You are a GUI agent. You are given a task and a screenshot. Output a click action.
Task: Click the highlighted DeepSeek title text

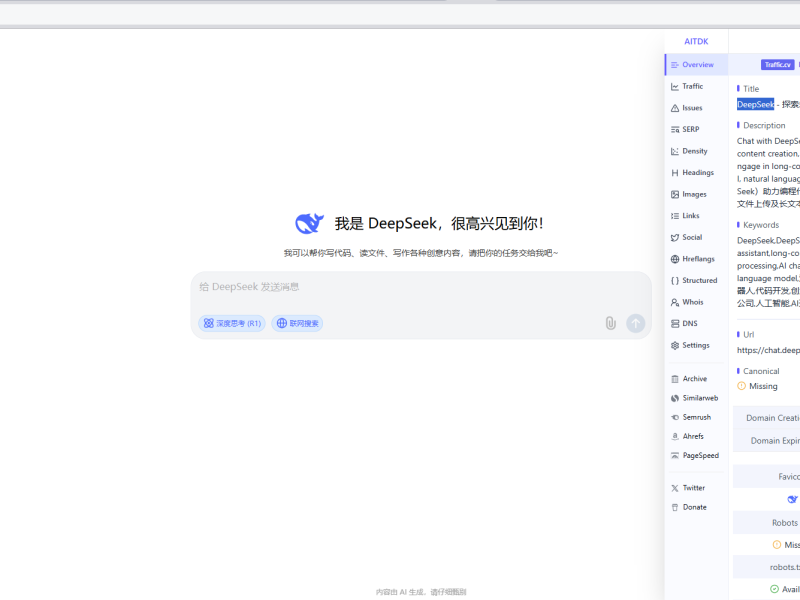(756, 105)
